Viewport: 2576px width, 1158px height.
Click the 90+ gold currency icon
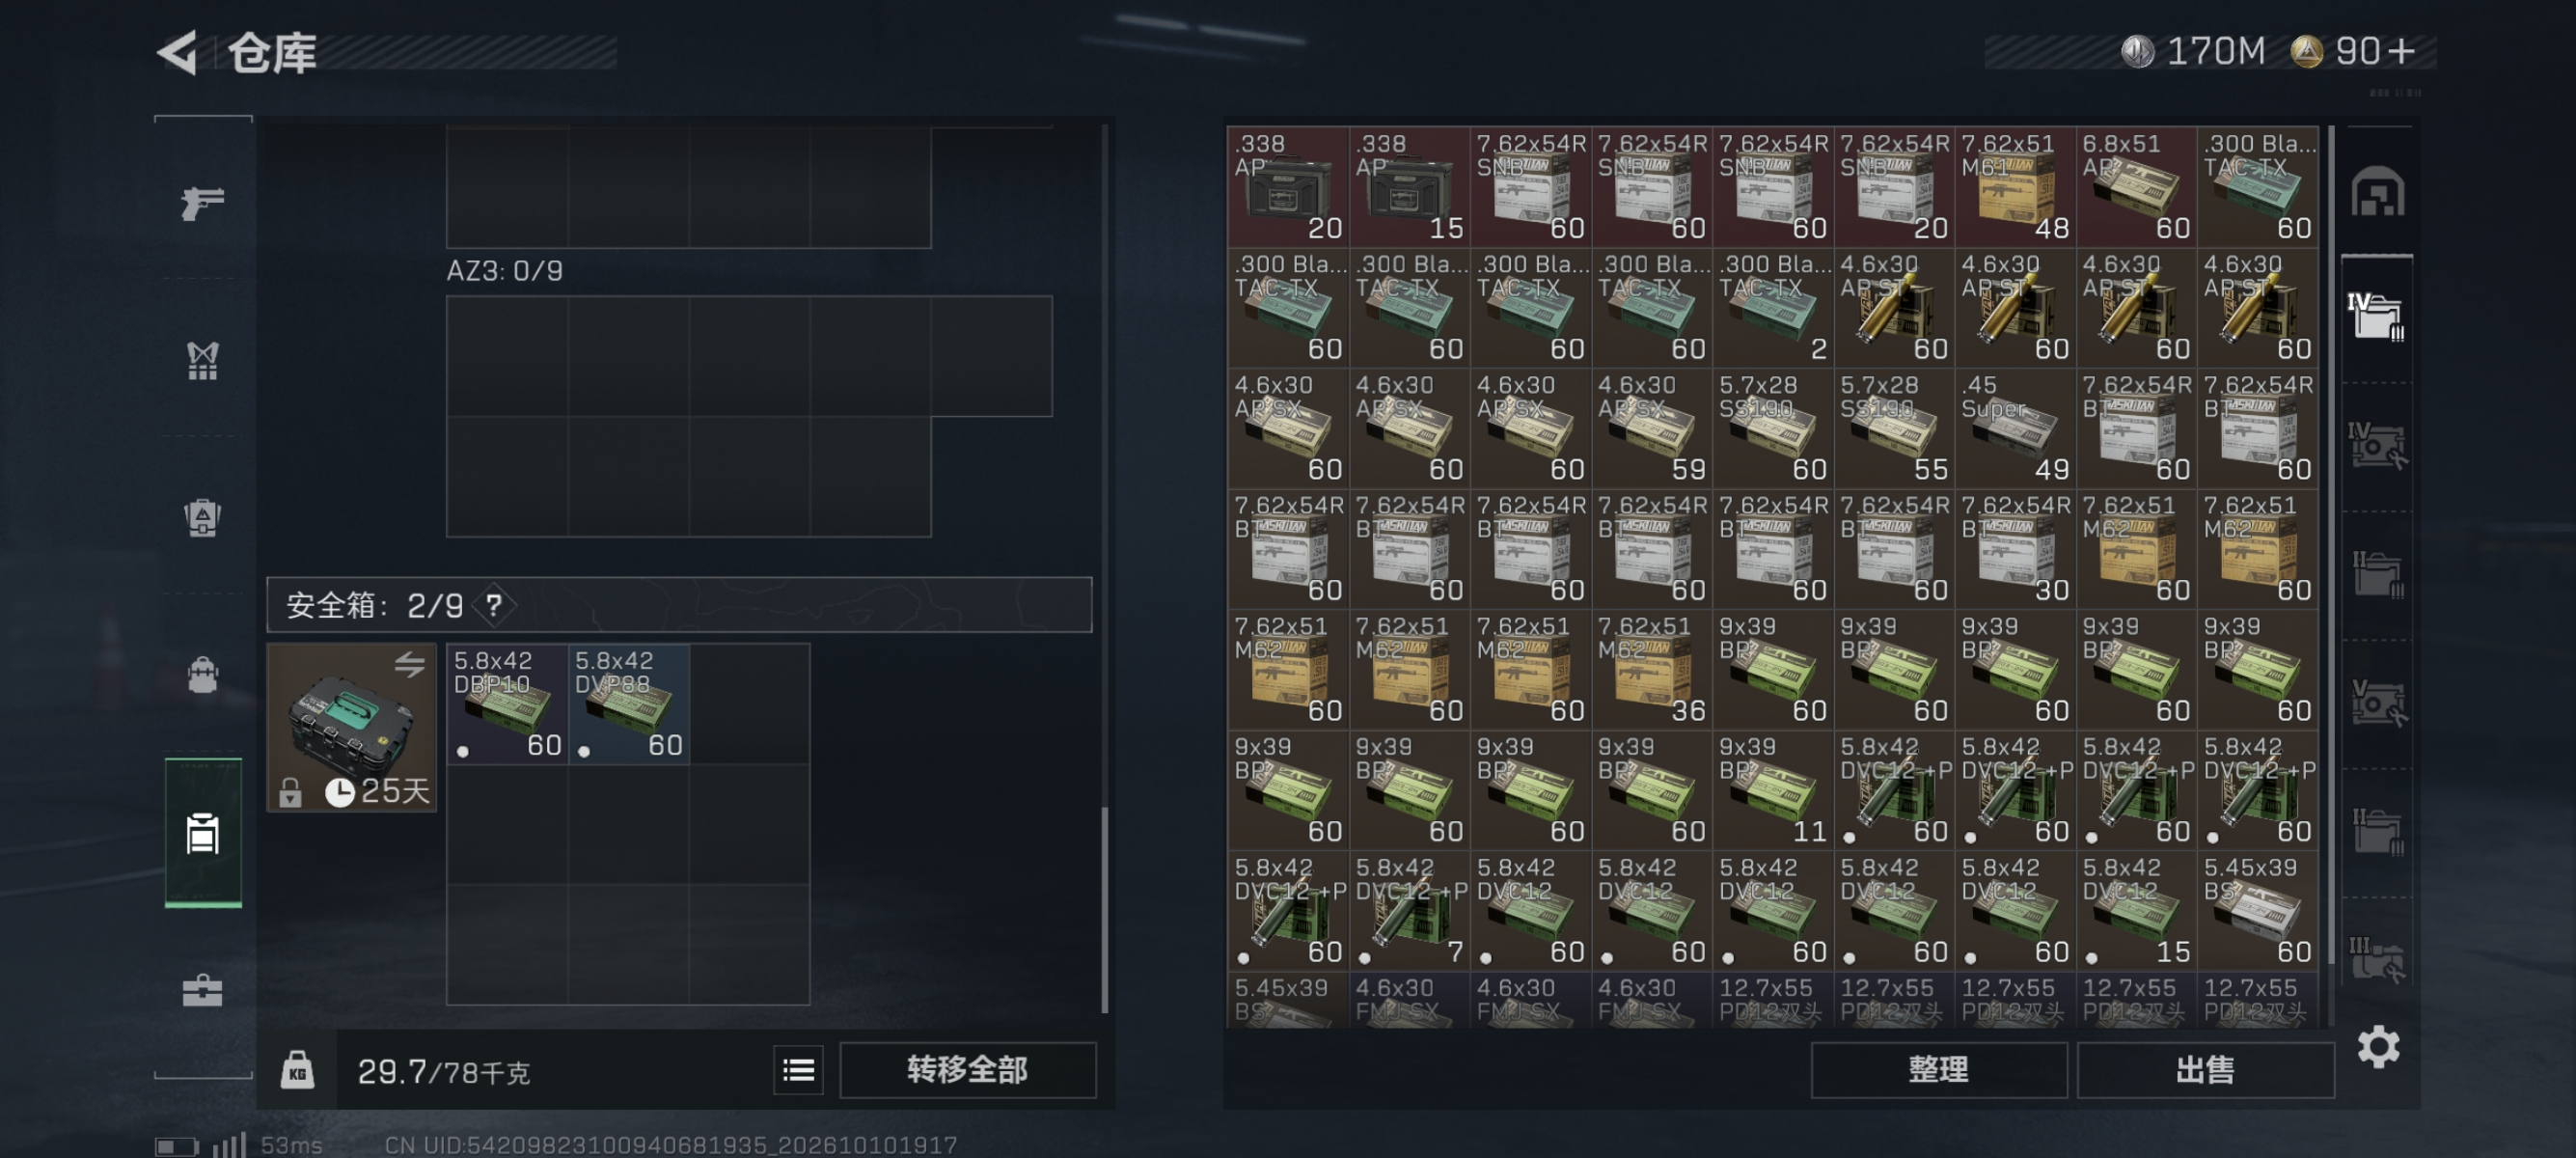pos(2306,52)
